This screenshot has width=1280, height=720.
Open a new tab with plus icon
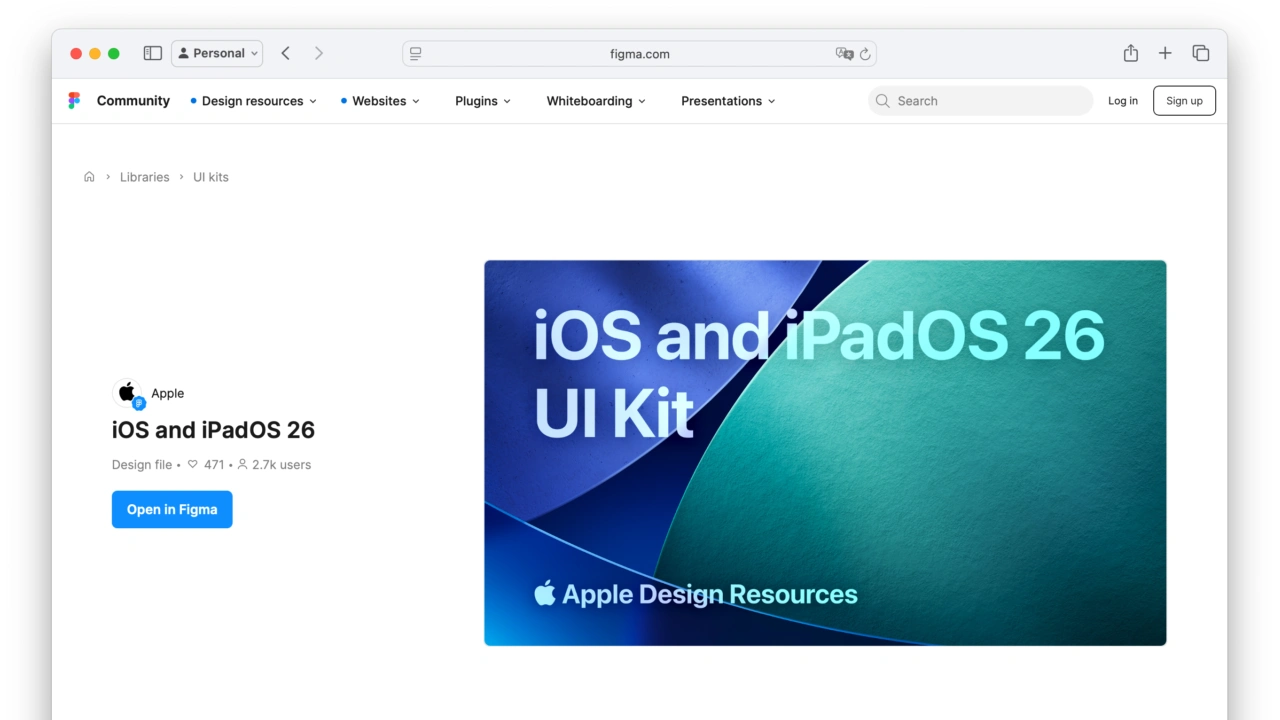click(x=1165, y=54)
